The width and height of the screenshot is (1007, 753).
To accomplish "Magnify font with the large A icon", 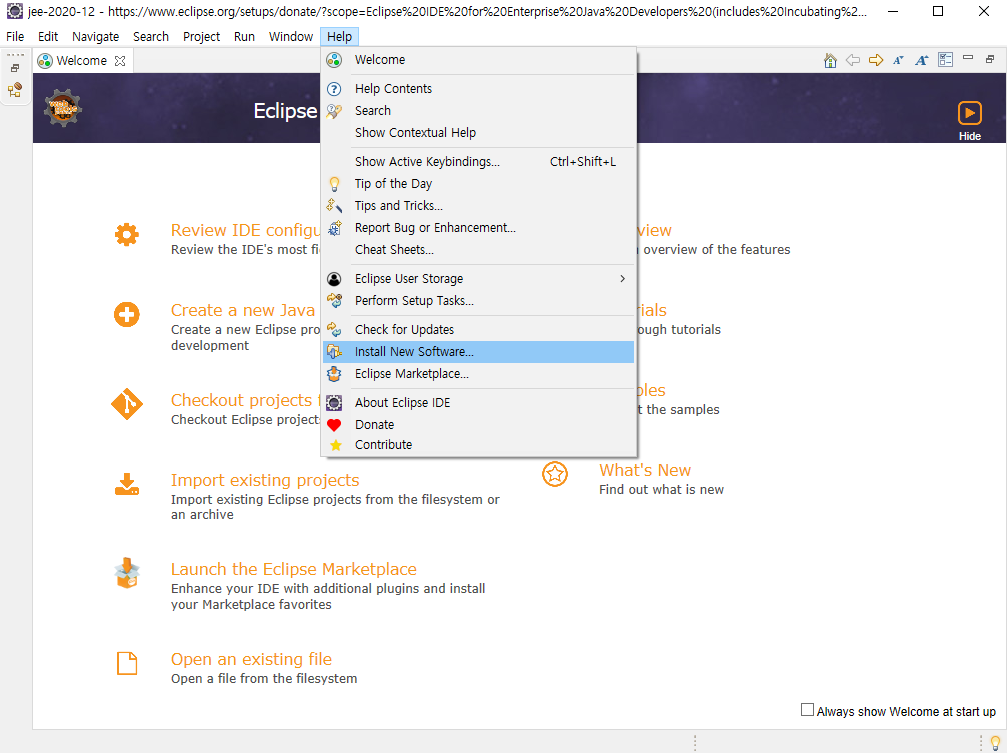I will [x=922, y=60].
